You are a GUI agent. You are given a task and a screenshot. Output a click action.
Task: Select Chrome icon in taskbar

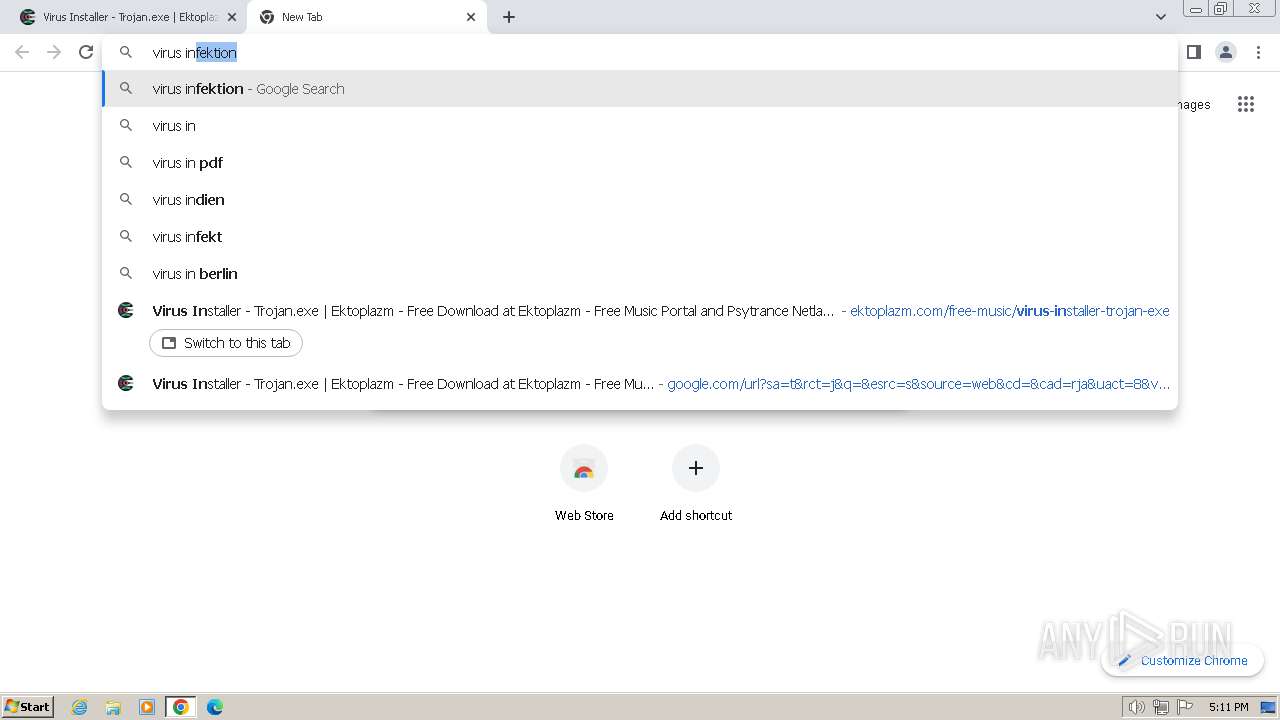[x=181, y=707]
